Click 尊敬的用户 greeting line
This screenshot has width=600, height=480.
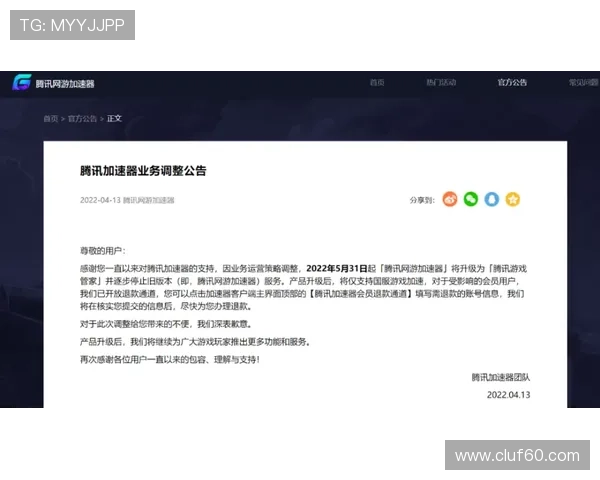[103, 251]
